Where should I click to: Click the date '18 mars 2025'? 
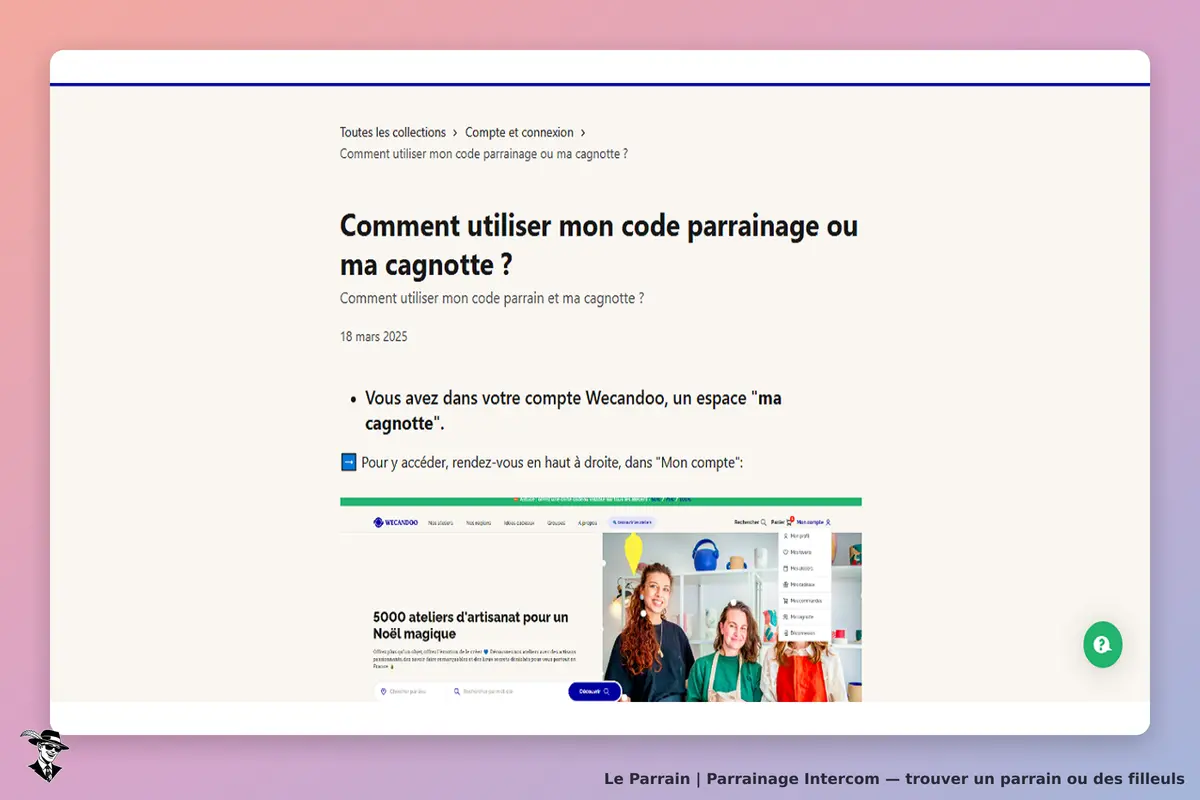click(x=374, y=337)
